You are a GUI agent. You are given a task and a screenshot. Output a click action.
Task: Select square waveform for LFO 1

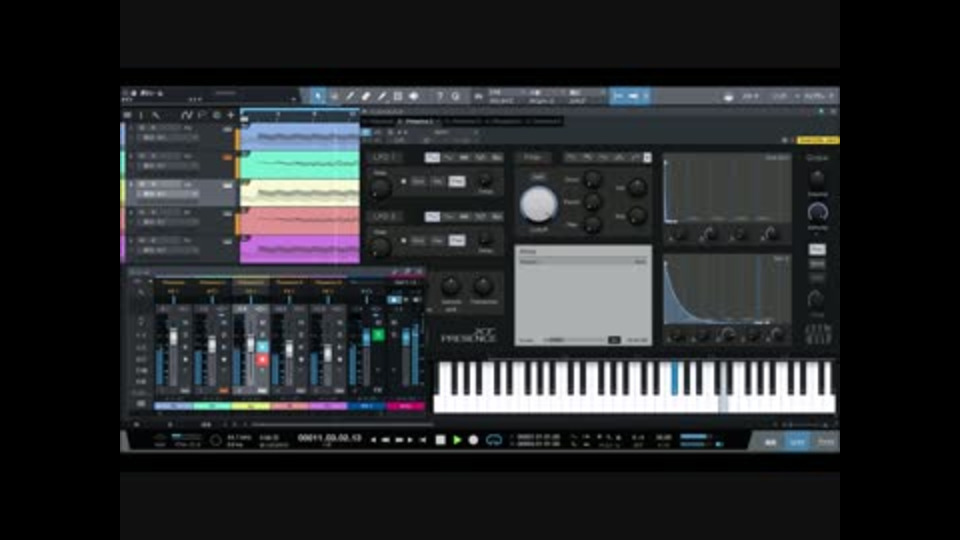(x=480, y=158)
